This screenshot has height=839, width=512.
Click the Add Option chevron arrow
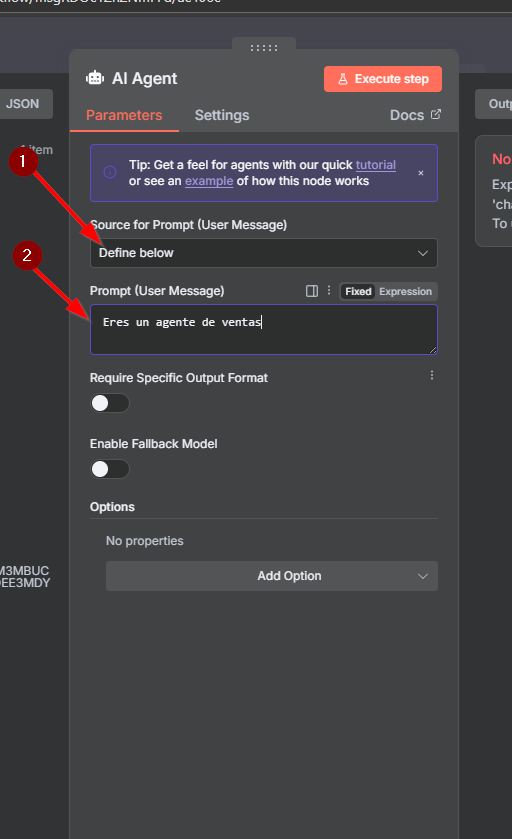[423, 576]
